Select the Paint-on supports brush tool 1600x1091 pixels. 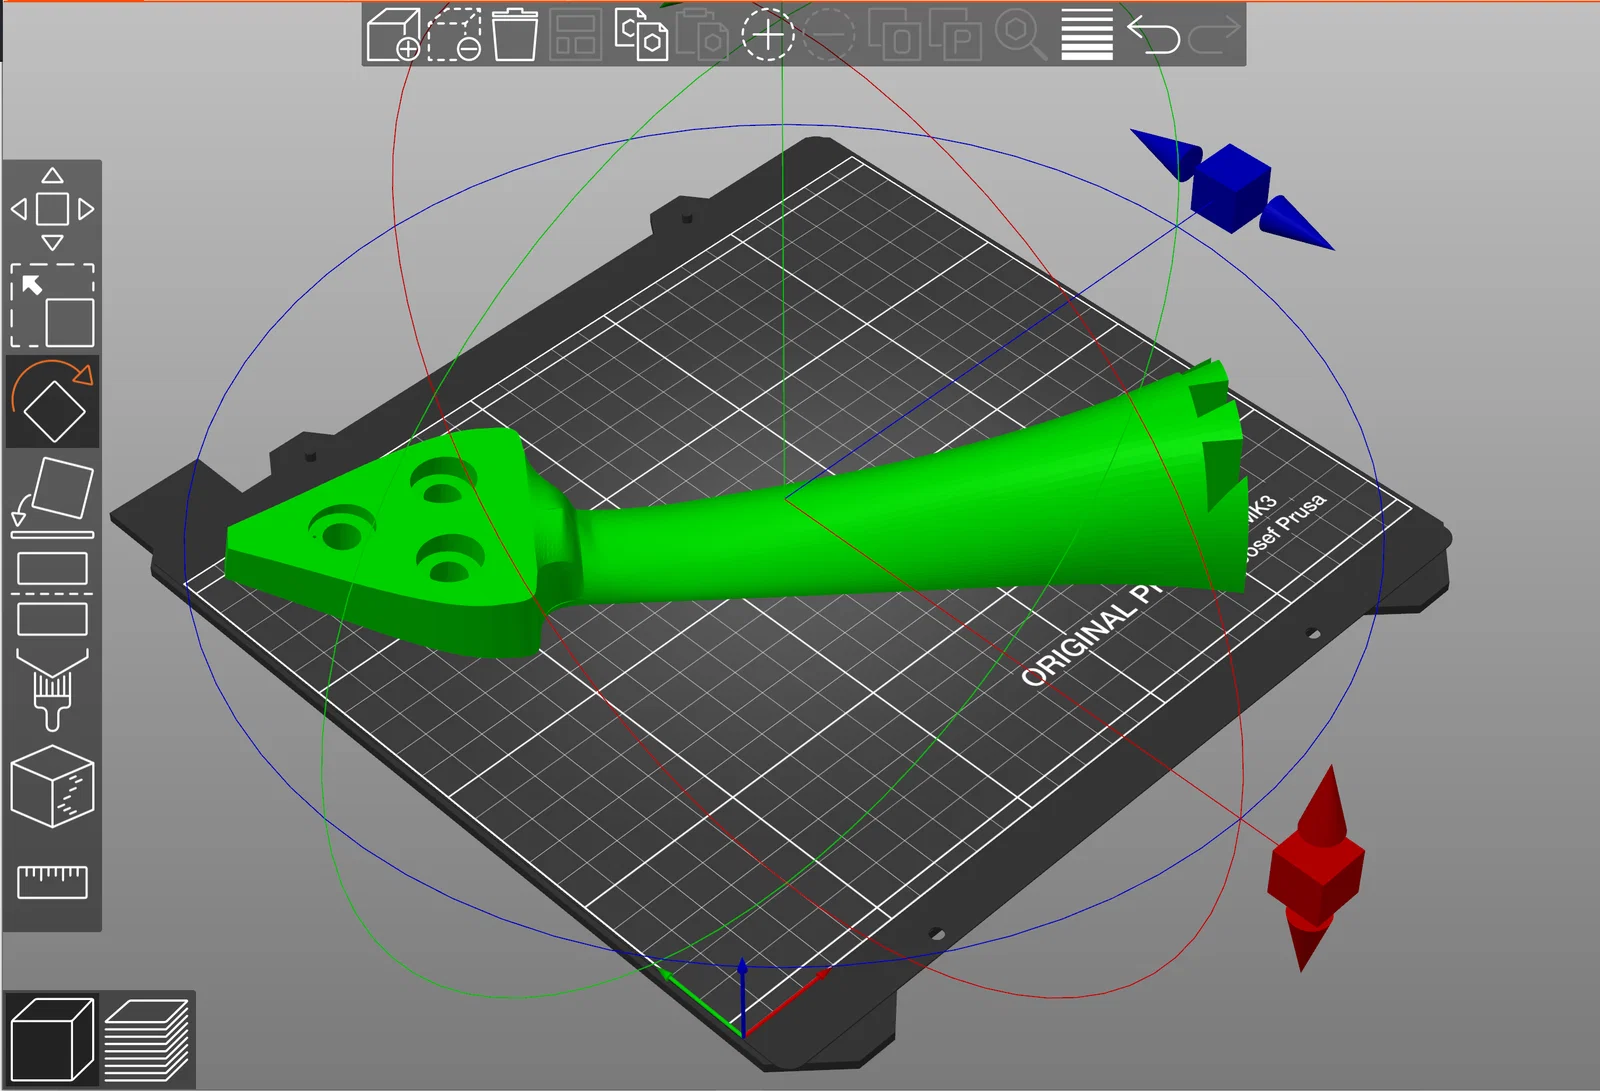click(x=52, y=690)
